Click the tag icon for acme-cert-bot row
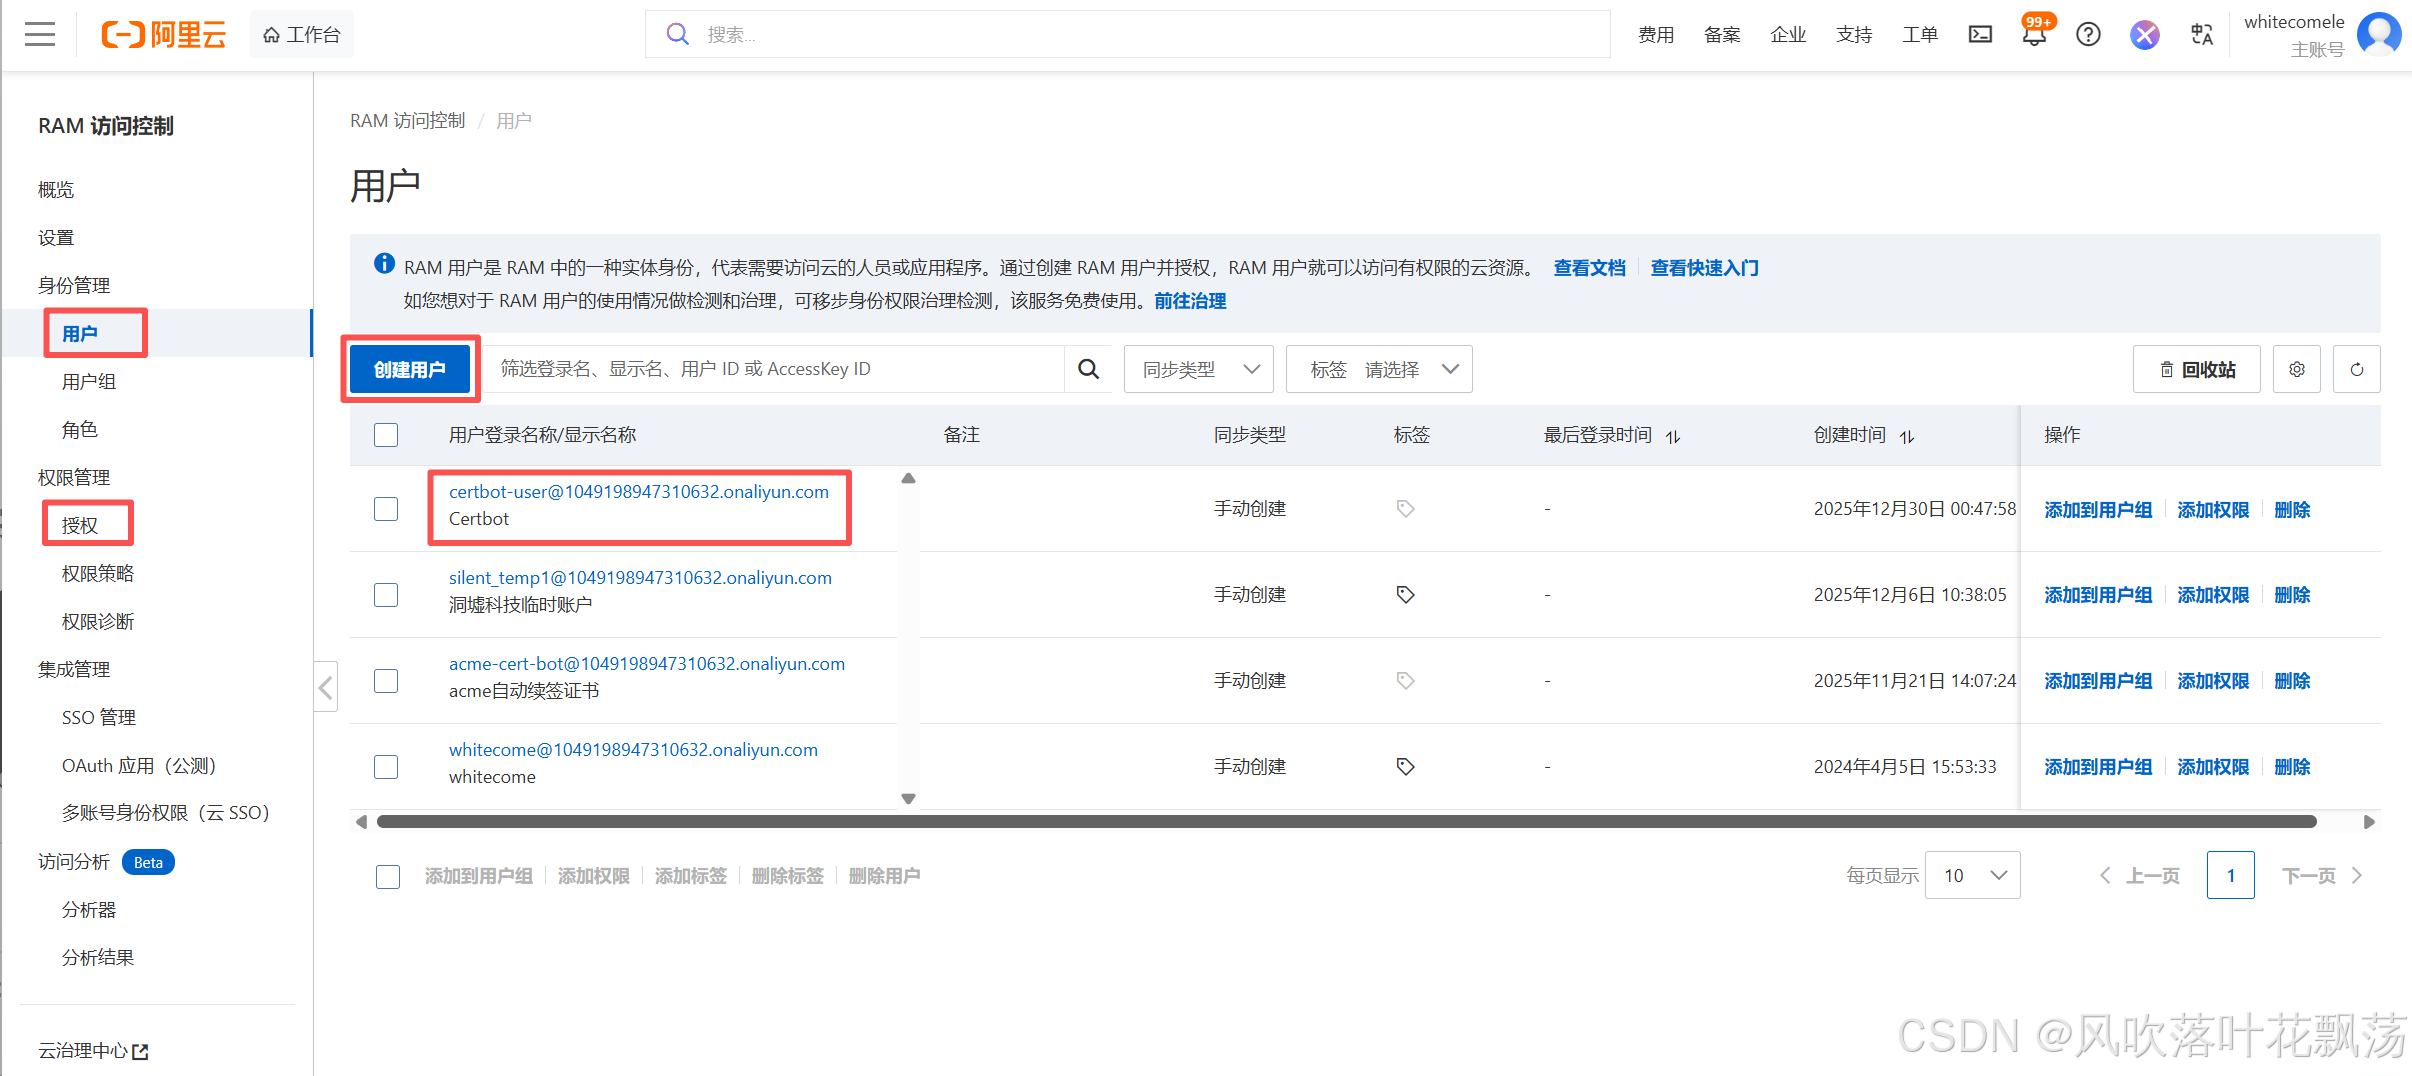 tap(1405, 681)
